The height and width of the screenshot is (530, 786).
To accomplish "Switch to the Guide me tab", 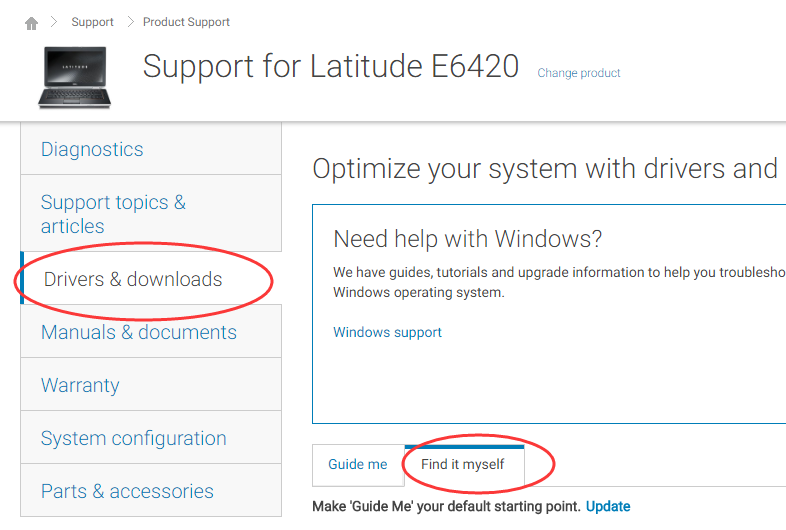I will pos(357,465).
